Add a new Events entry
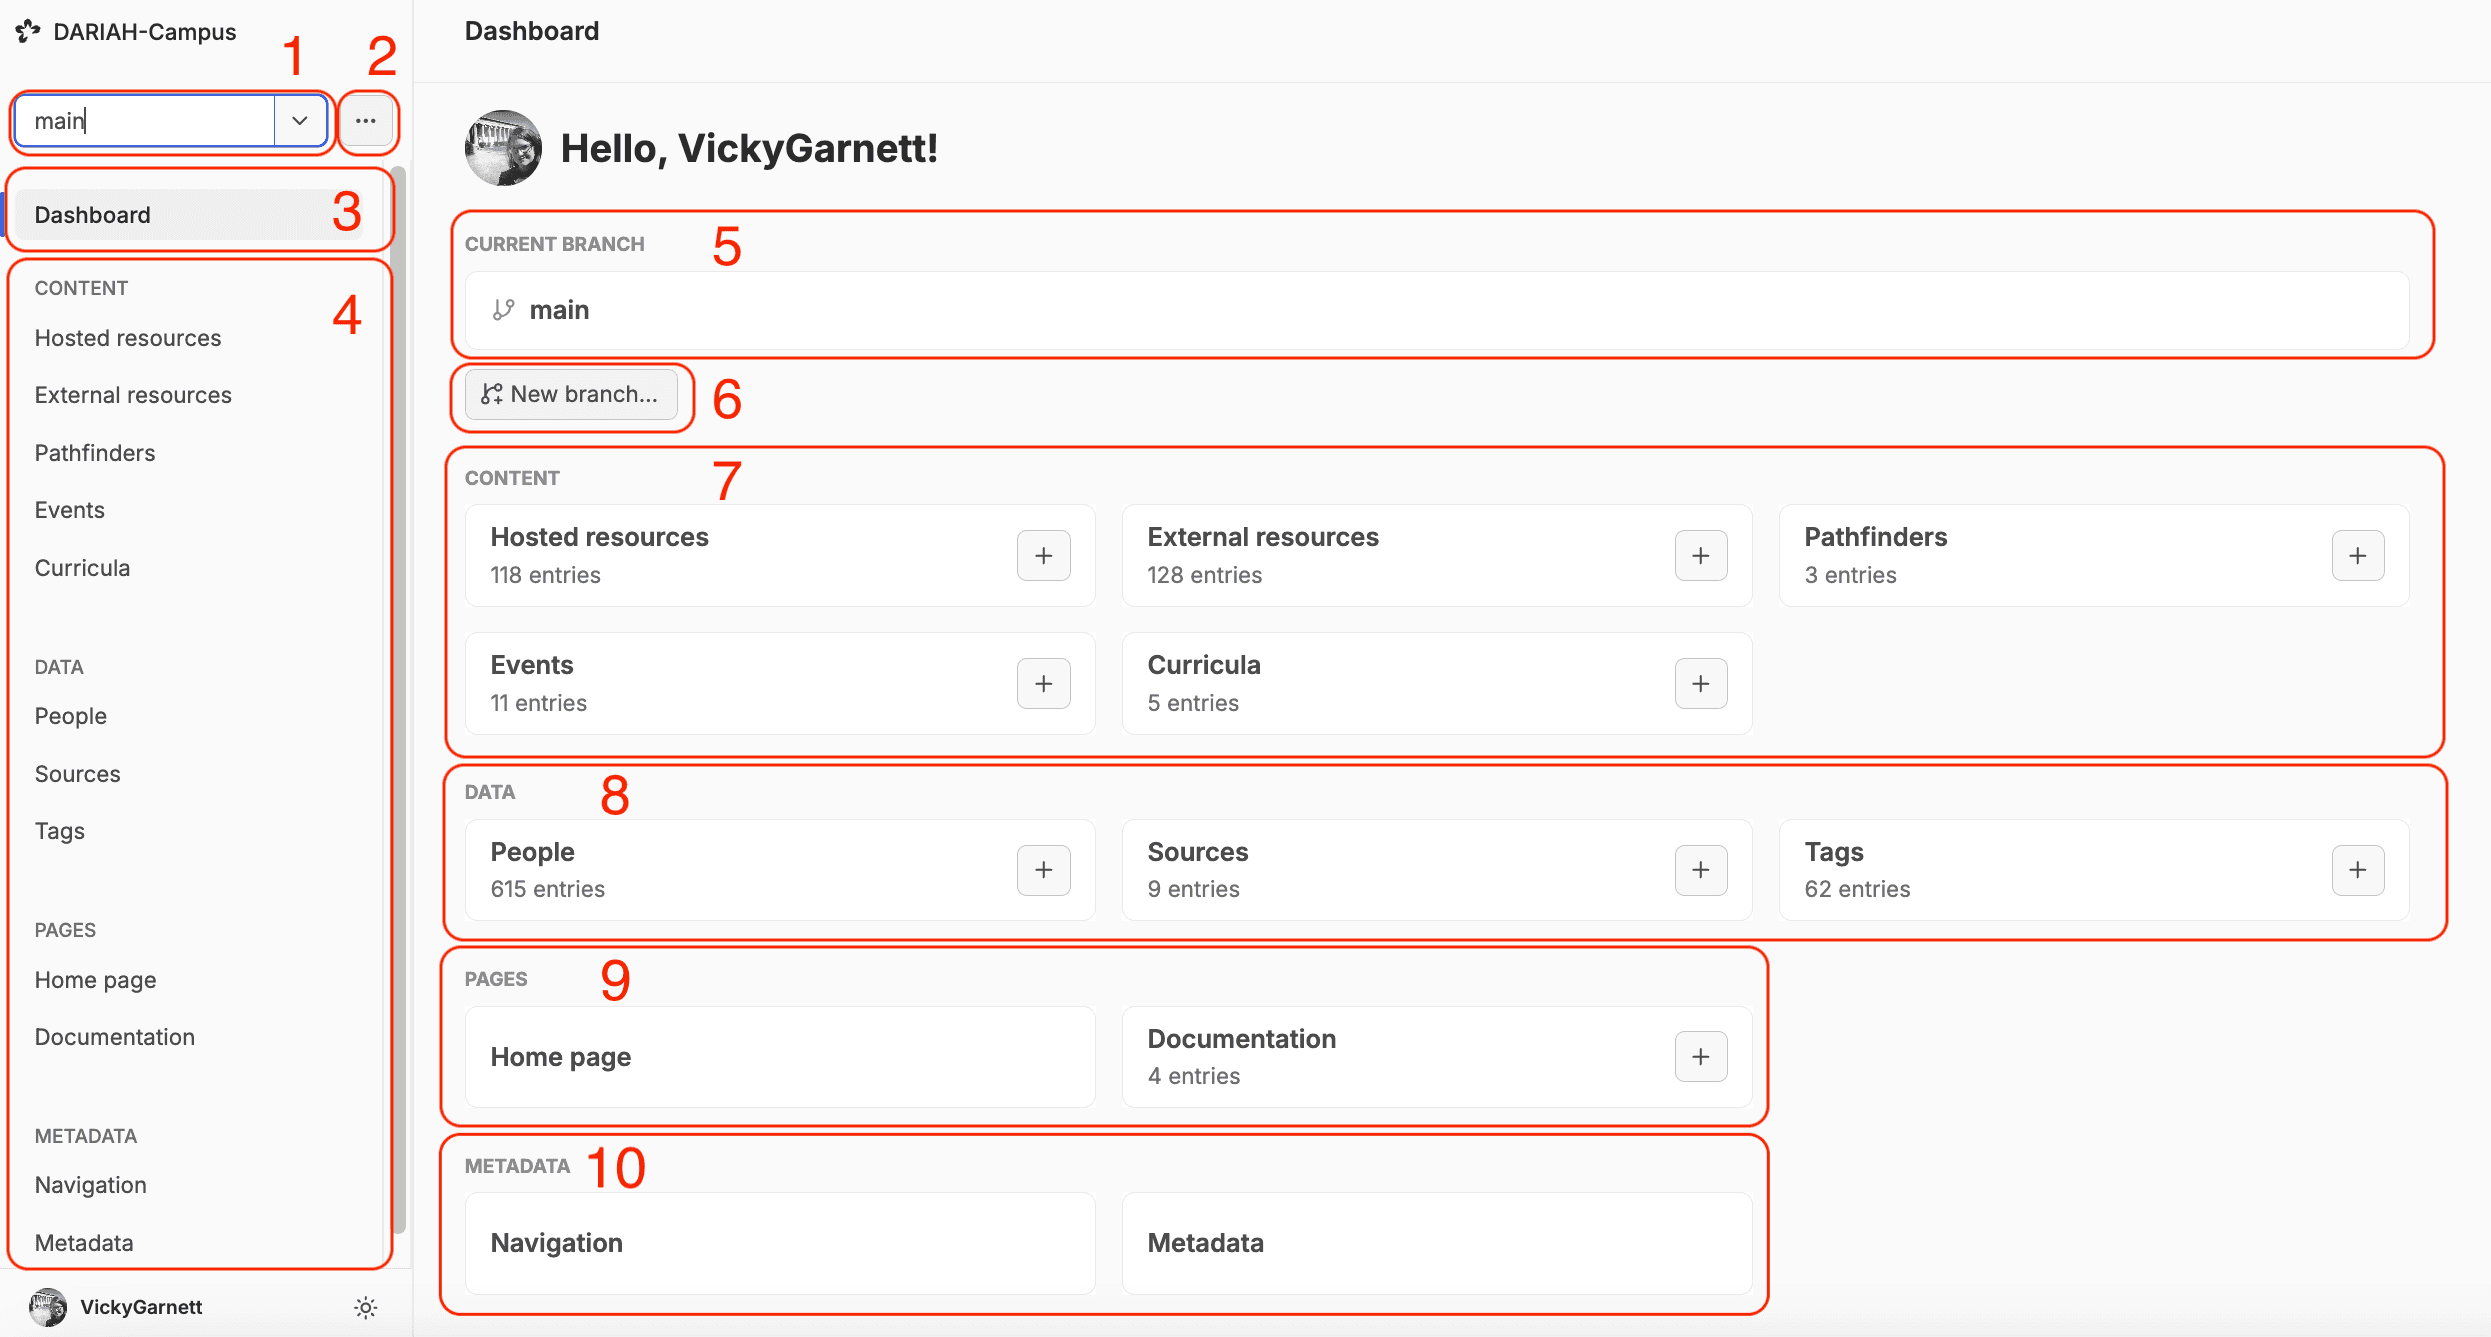This screenshot has width=2491, height=1337. click(1043, 684)
